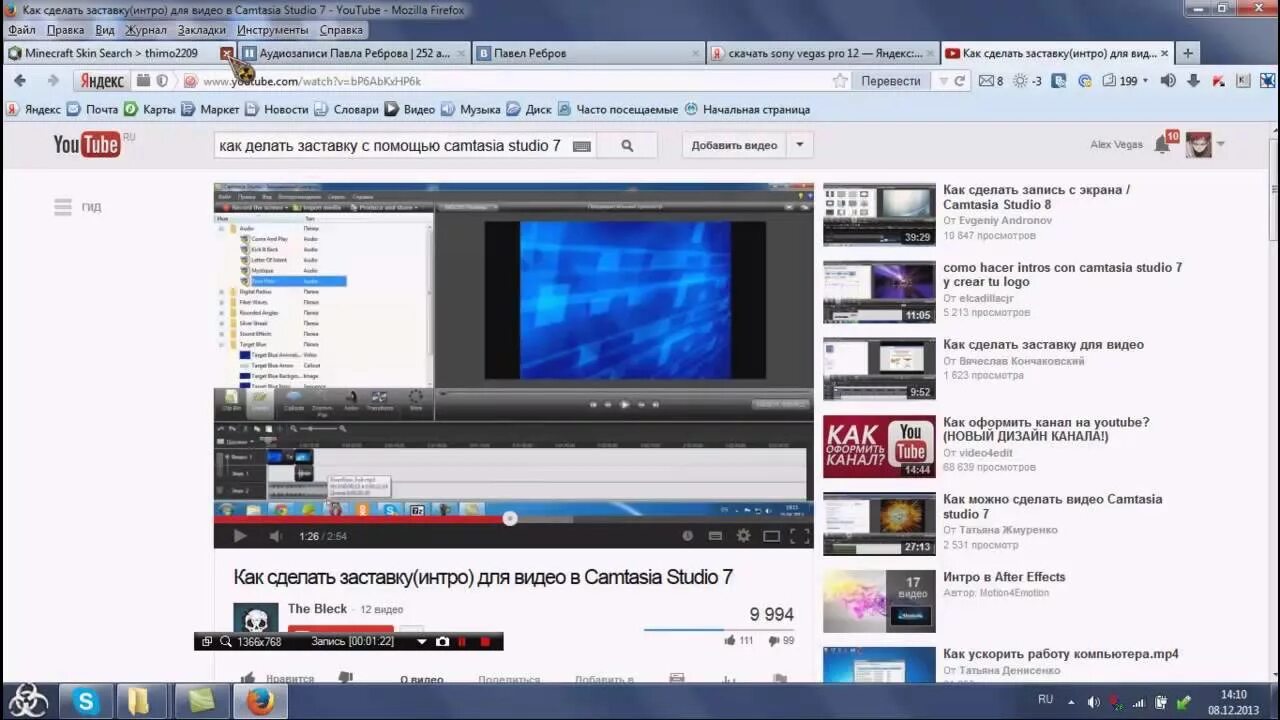Expand the dropdown next to 199 counter

(x=1146, y=81)
